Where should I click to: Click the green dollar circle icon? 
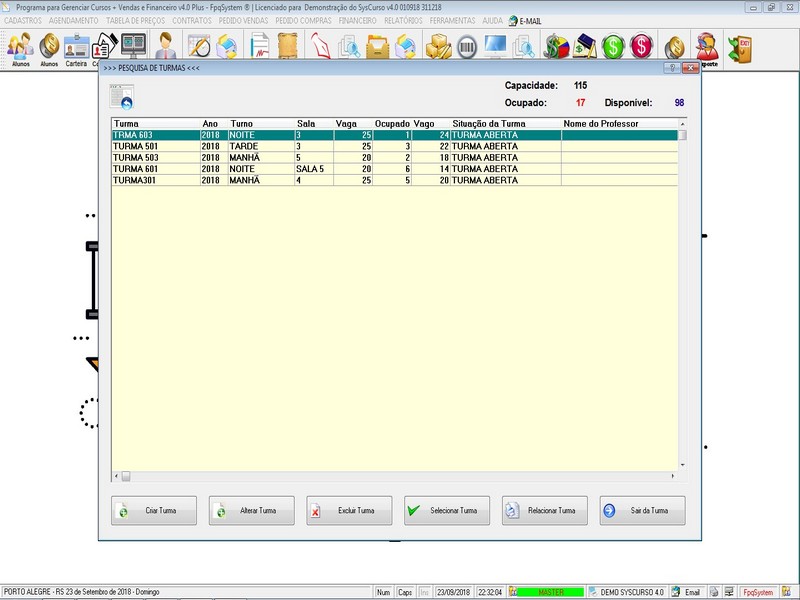coord(613,46)
